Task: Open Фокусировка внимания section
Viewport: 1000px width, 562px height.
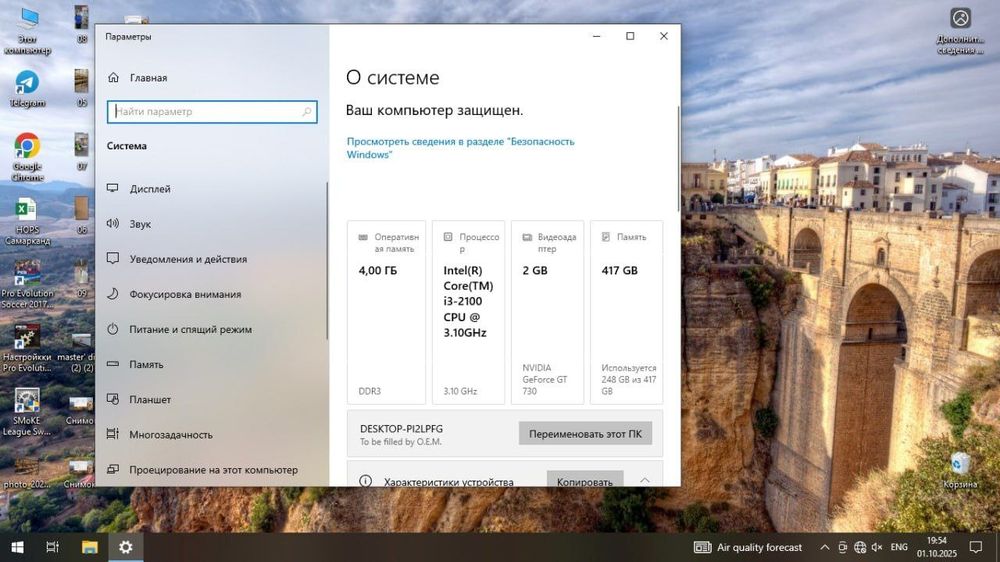Action: (x=185, y=294)
